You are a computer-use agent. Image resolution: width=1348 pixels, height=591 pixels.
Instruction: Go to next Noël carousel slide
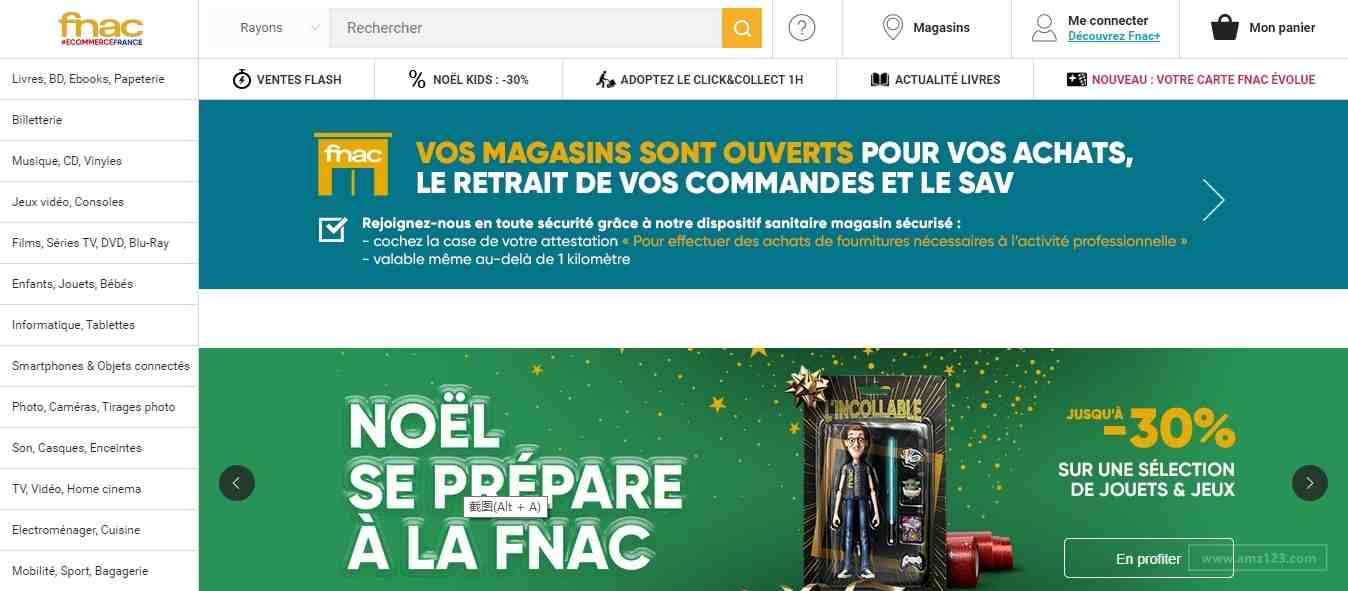1310,483
